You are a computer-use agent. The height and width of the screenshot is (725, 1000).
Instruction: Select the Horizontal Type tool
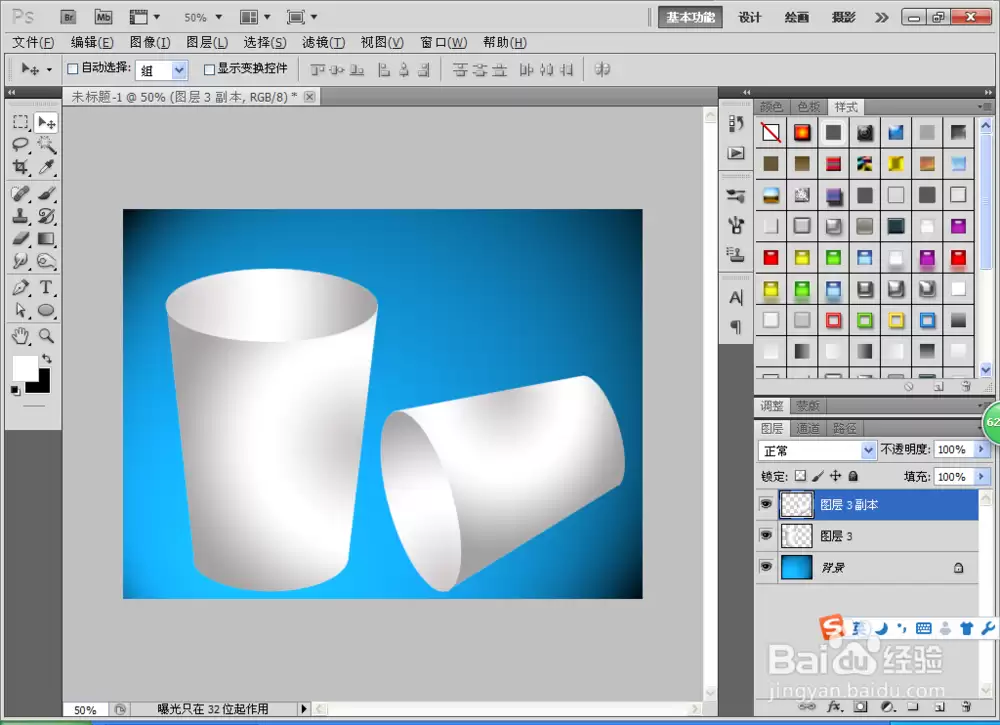point(46,287)
